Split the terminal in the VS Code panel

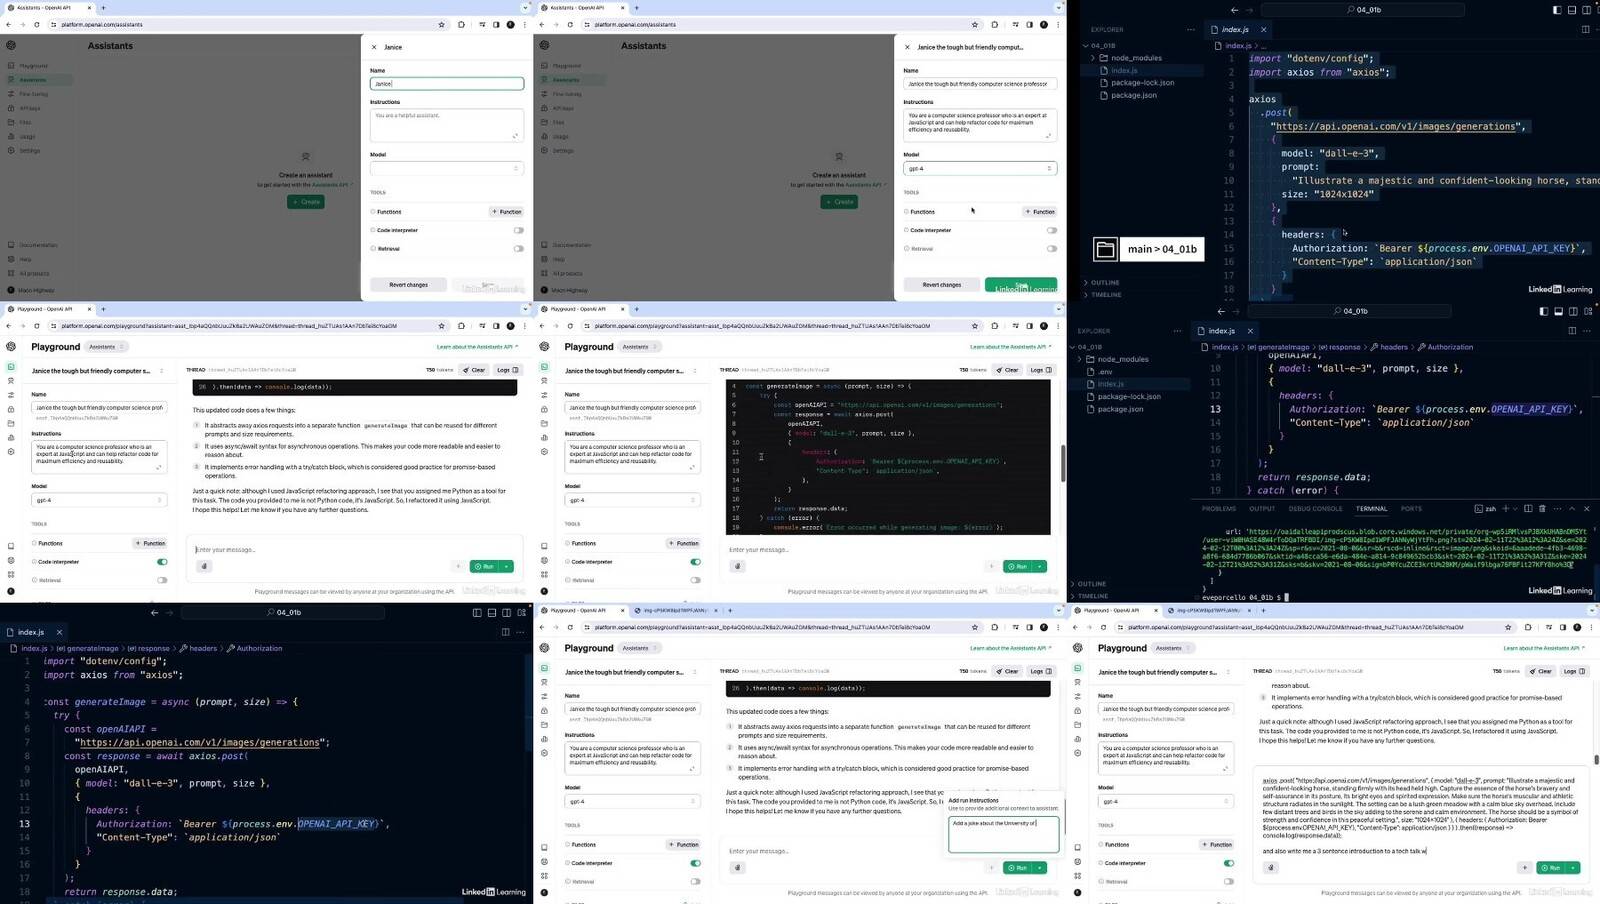click(x=1528, y=508)
